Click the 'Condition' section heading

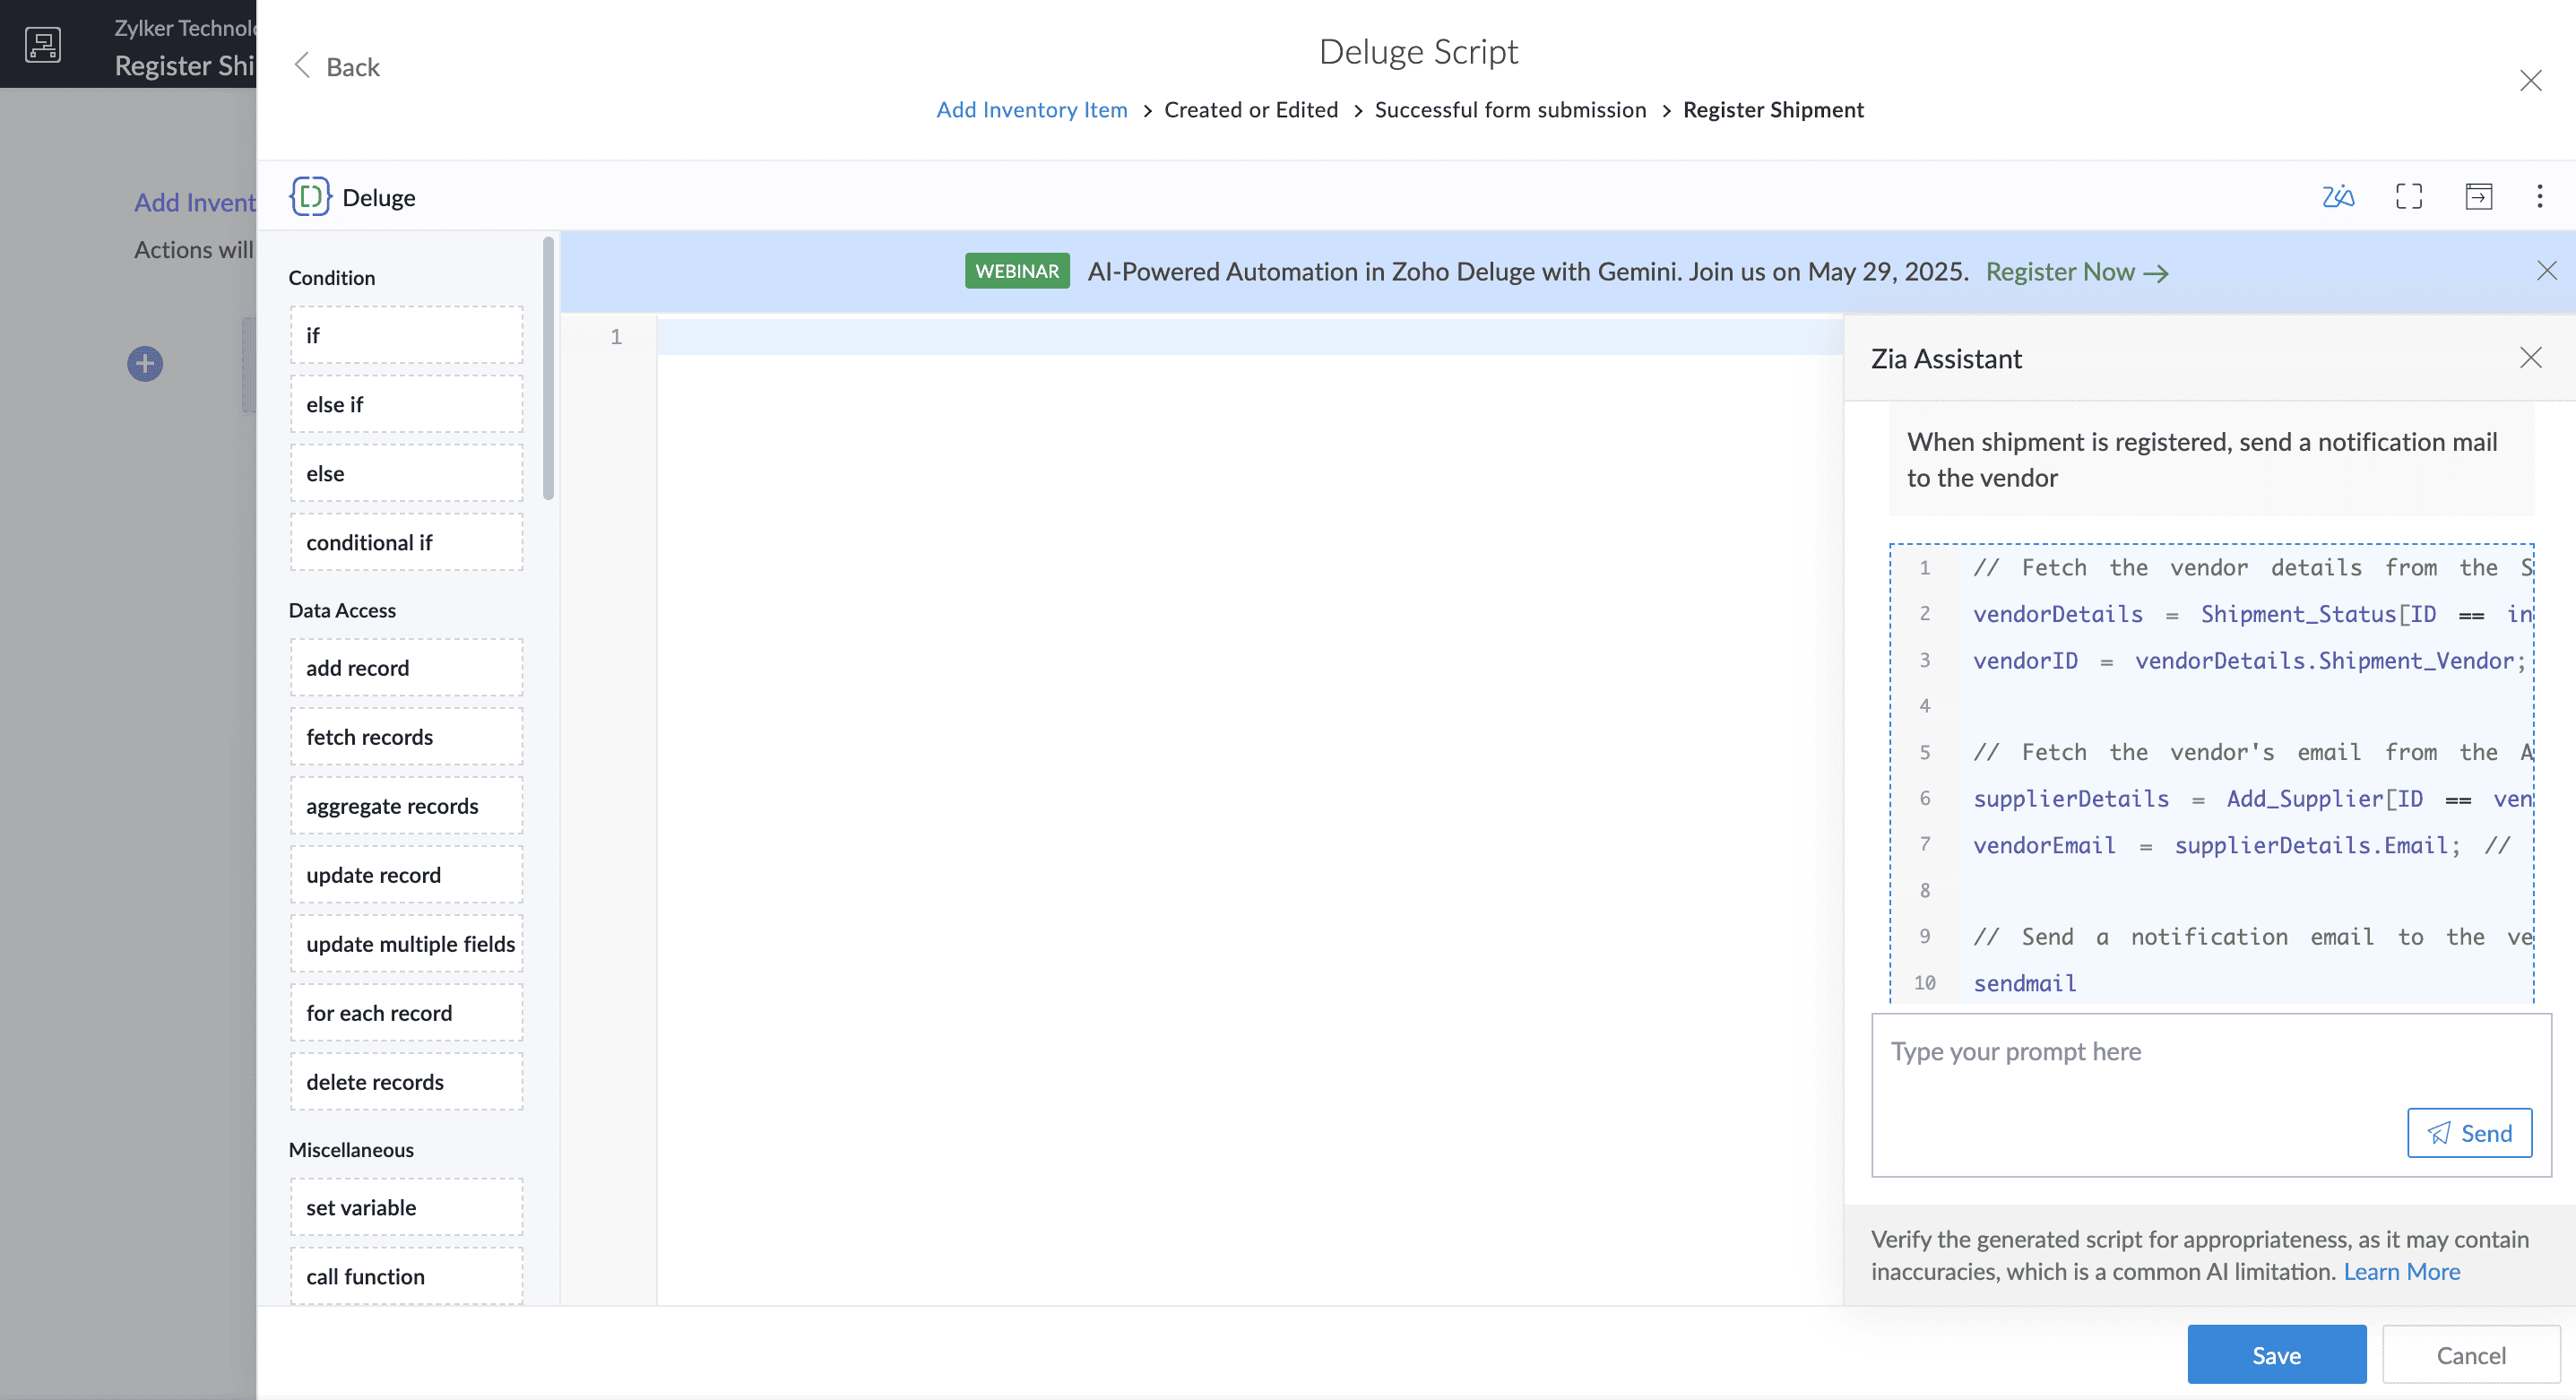click(x=331, y=277)
